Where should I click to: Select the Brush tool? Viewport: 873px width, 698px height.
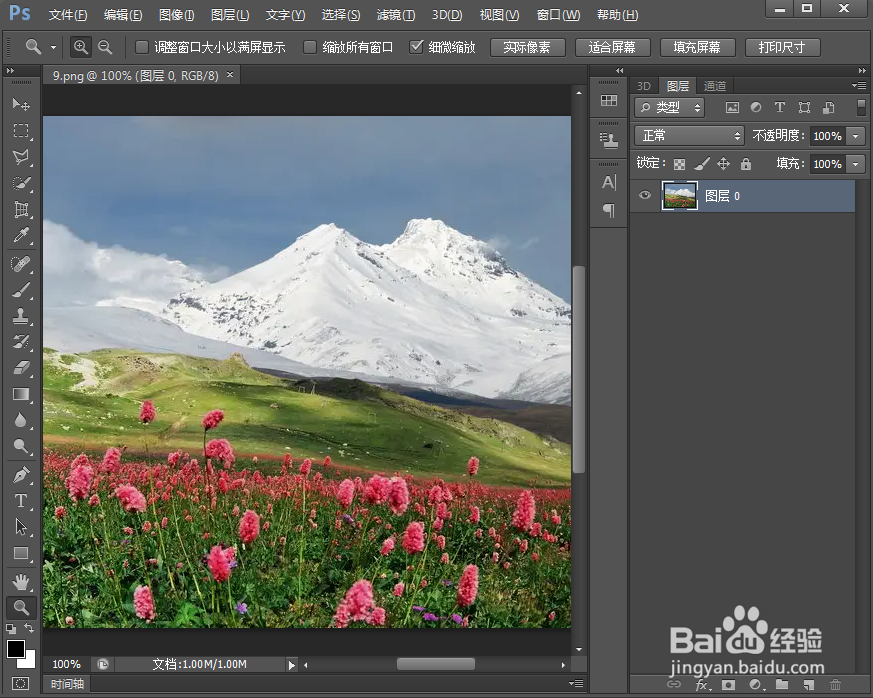pyautogui.click(x=21, y=289)
